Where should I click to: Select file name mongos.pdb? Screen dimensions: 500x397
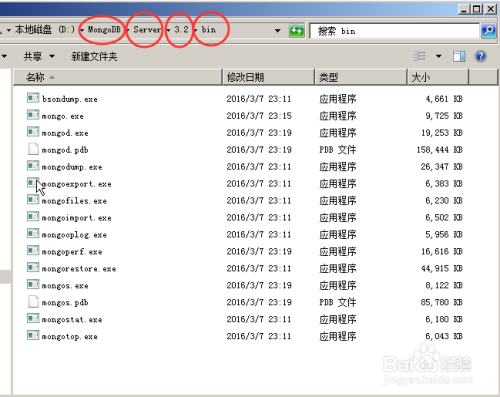point(65,303)
